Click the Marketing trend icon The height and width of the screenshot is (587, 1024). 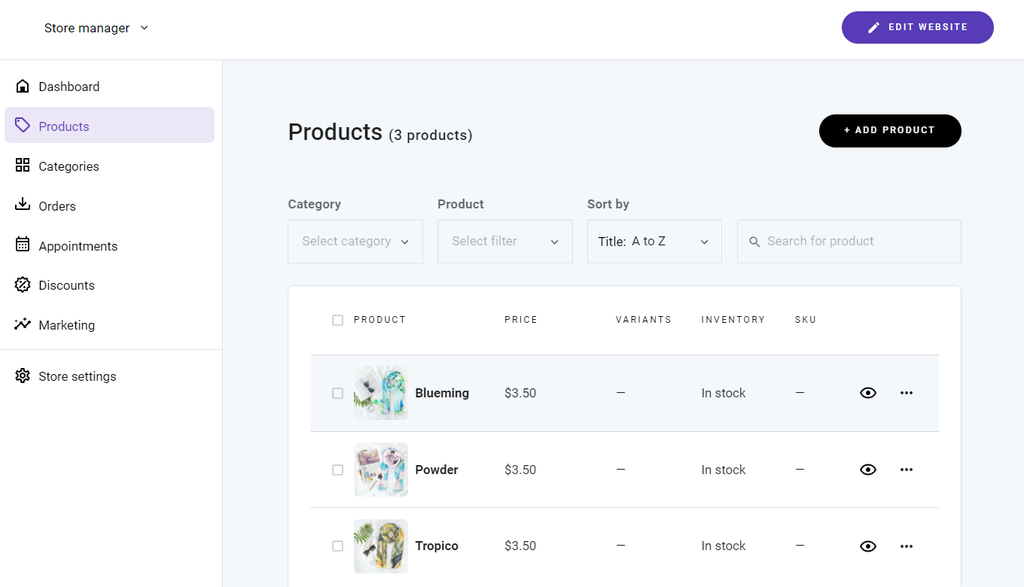coord(23,325)
